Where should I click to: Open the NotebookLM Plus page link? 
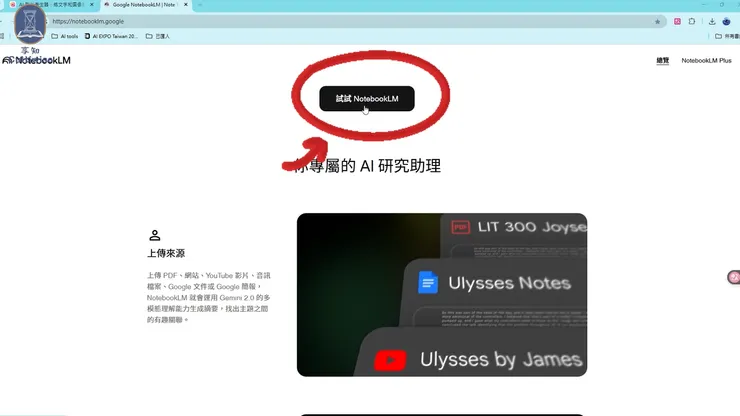(706, 60)
